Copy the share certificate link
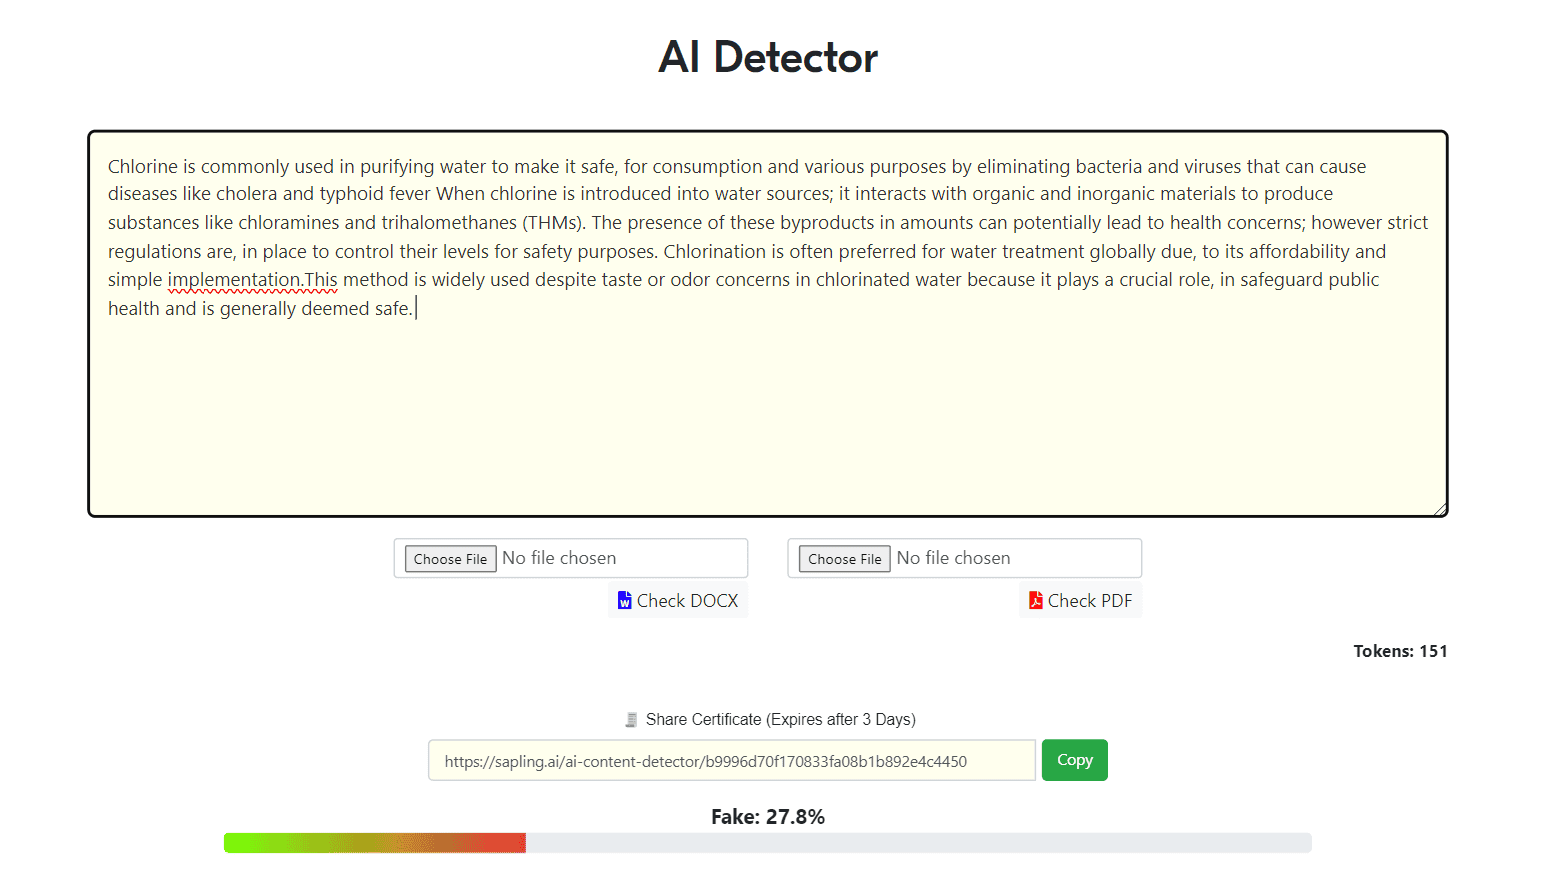 [1074, 760]
